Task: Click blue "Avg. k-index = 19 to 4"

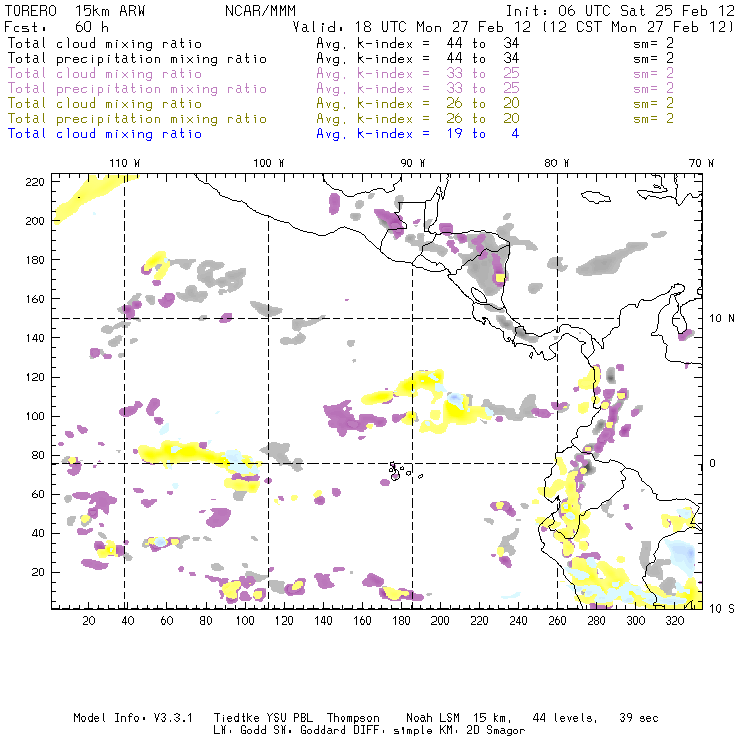Action: pos(418,134)
